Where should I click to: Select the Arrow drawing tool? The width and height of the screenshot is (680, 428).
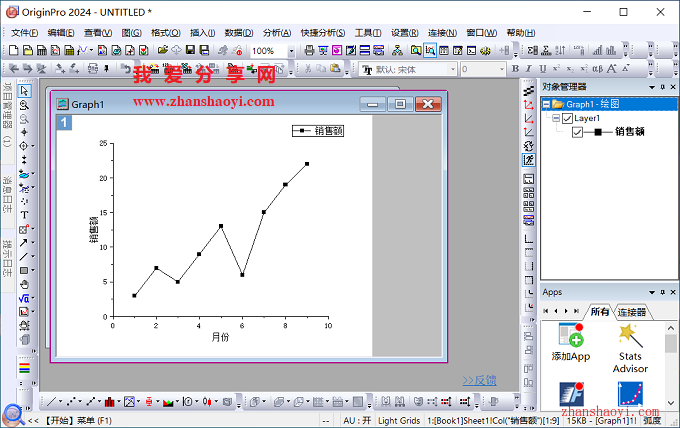point(24,242)
